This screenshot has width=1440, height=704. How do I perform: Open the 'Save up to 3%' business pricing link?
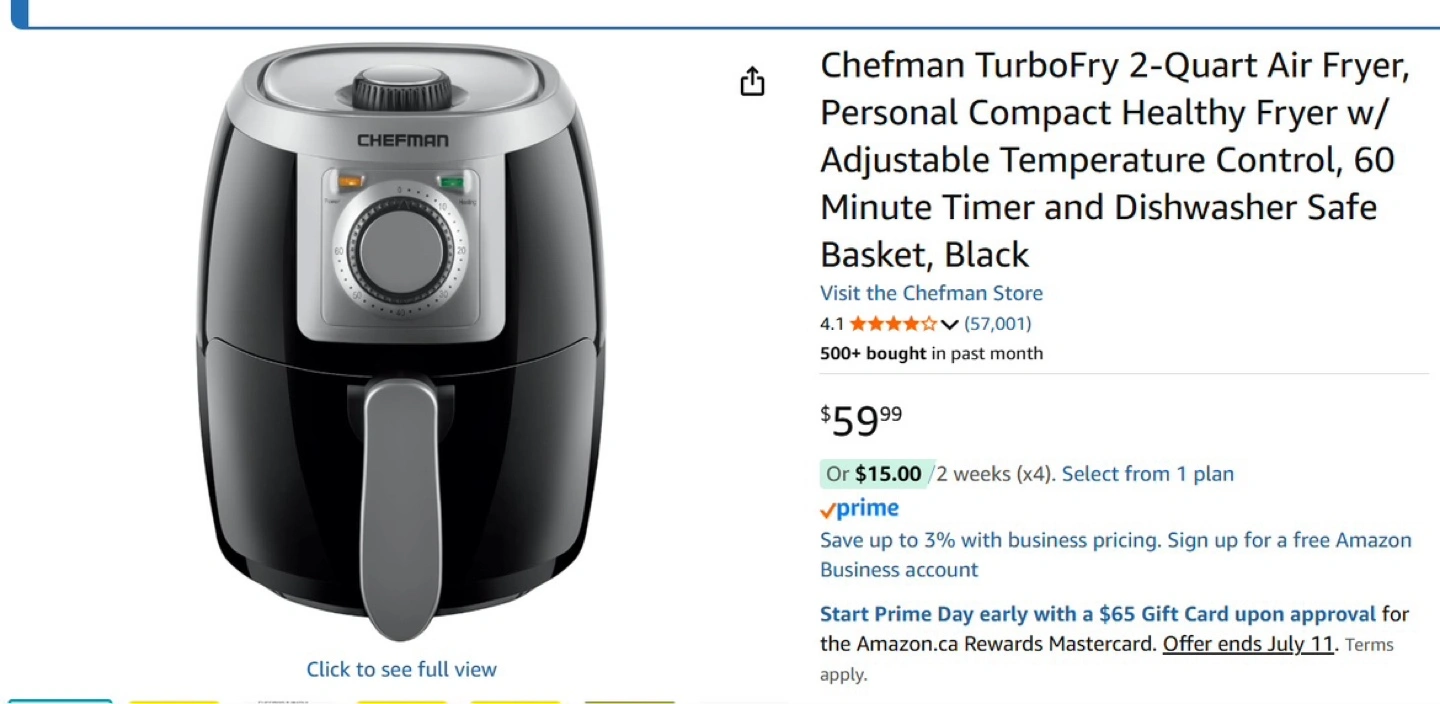tap(1116, 555)
